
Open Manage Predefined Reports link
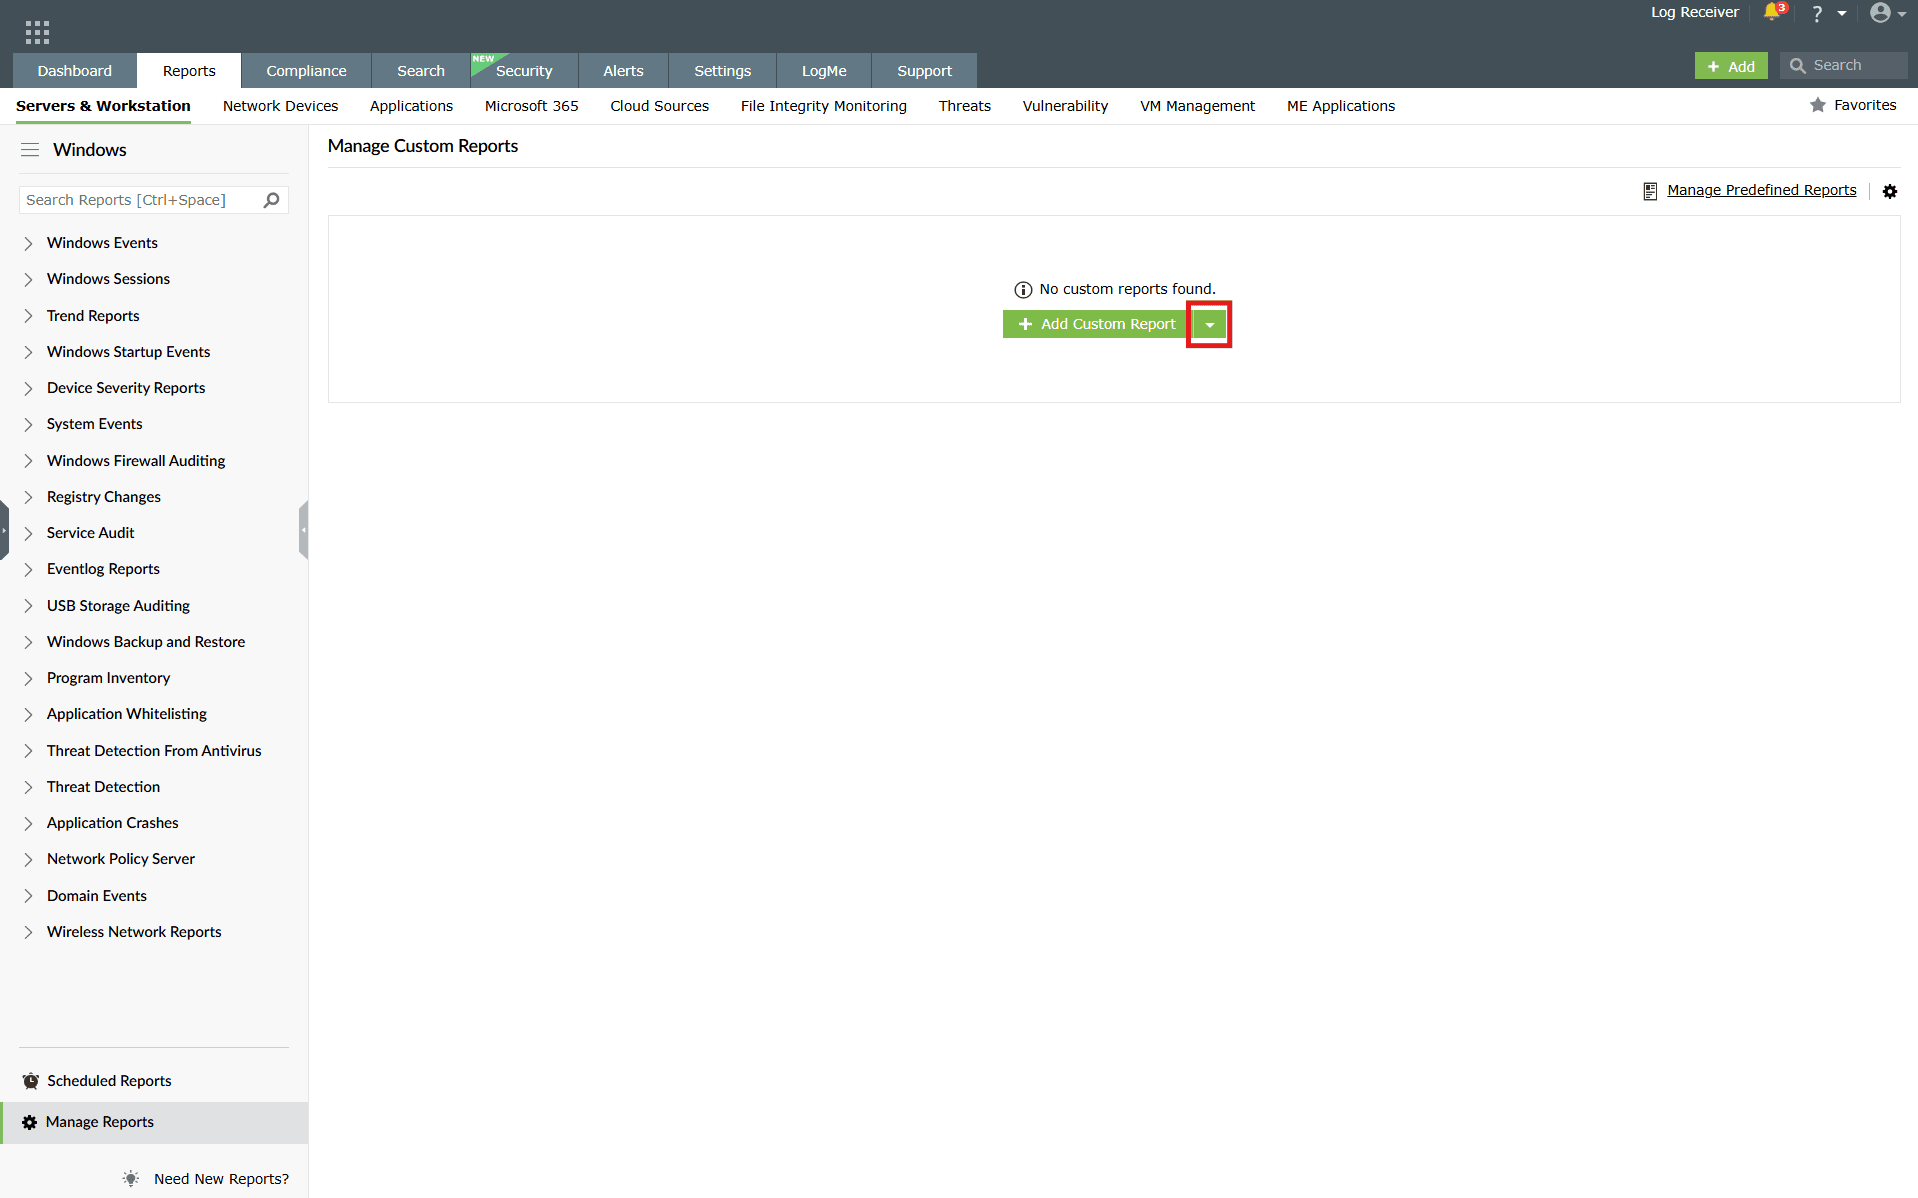click(x=1761, y=190)
